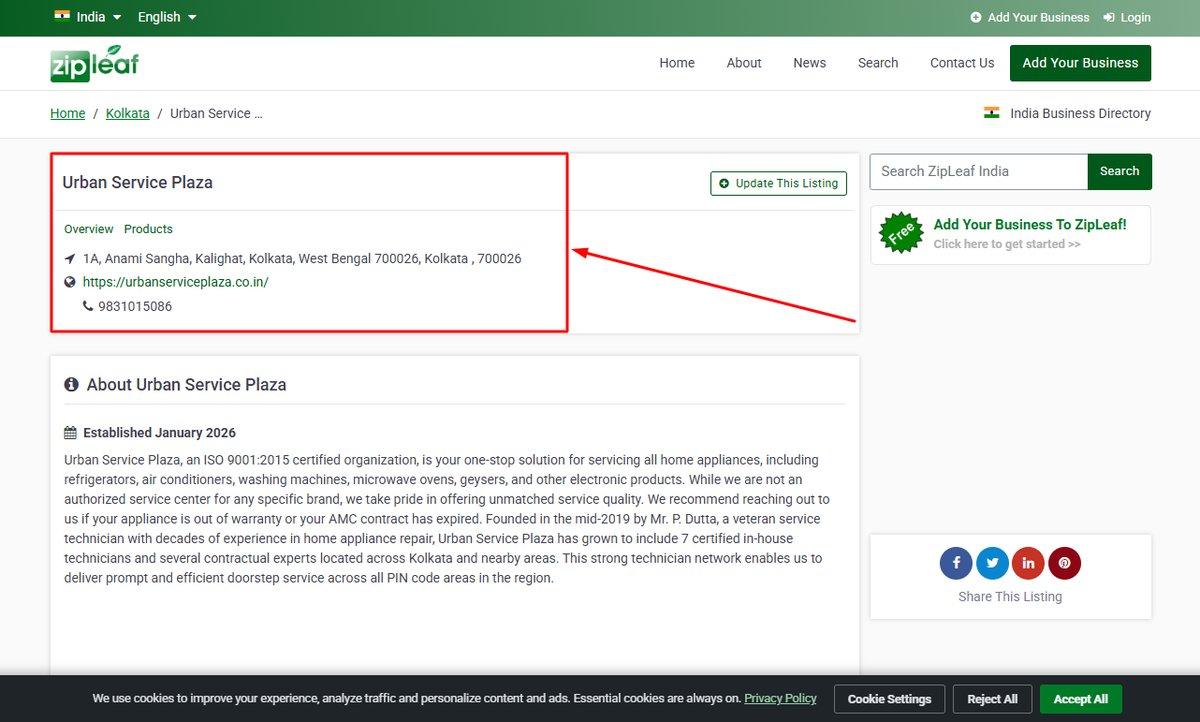
Task: Open the News menu item
Action: click(810, 63)
